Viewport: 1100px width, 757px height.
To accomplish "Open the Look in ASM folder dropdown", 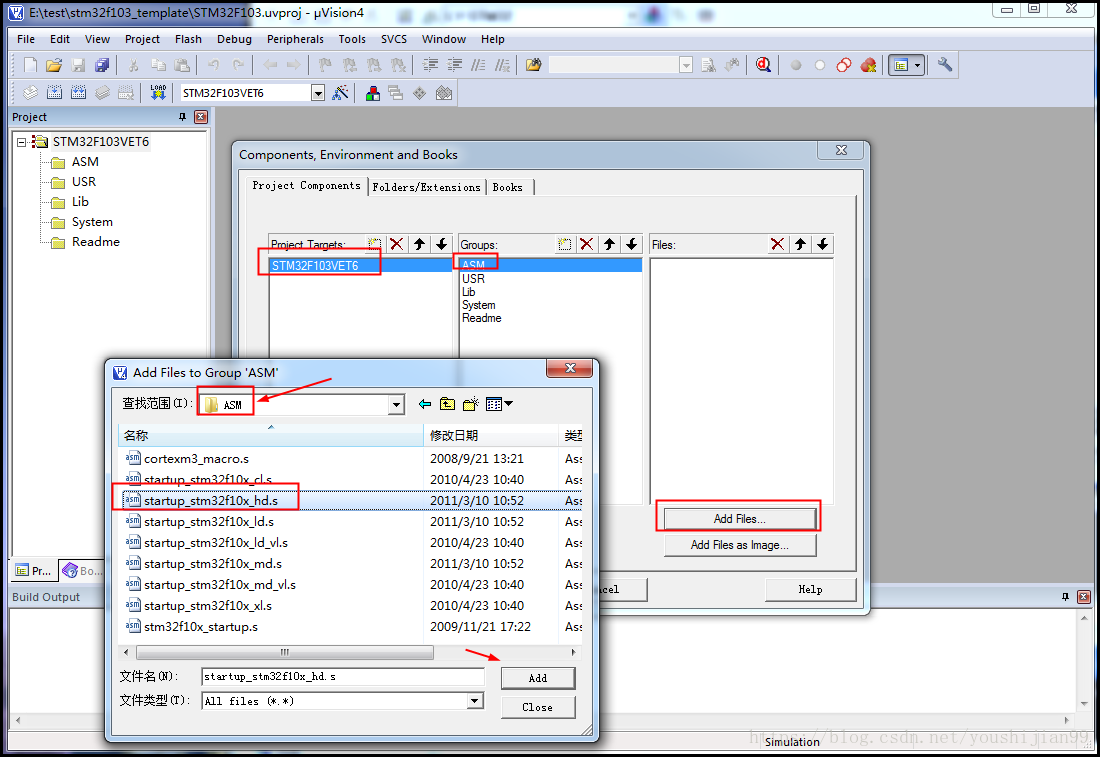I will (x=396, y=405).
